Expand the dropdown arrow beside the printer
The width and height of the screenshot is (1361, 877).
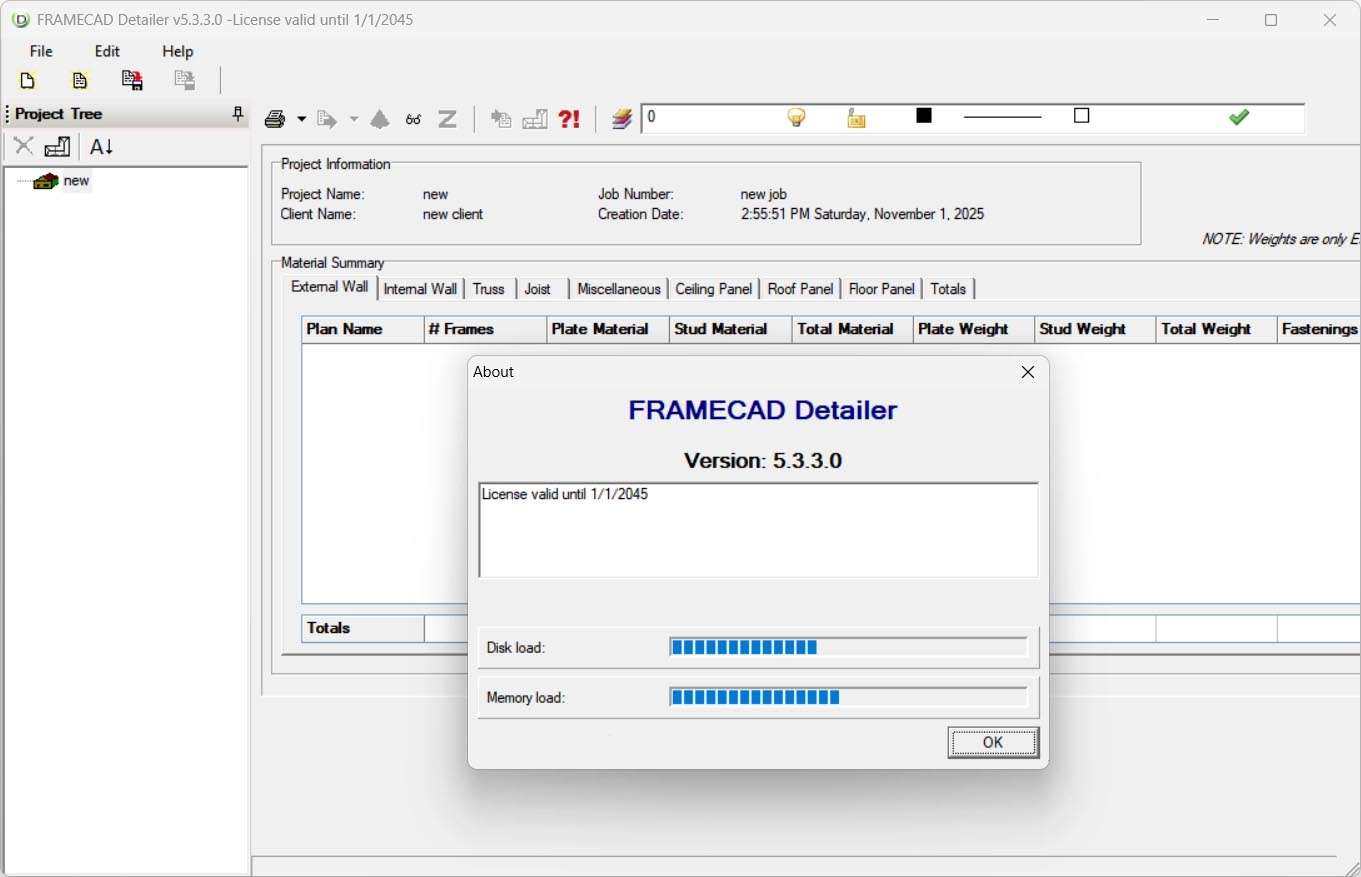point(301,120)
